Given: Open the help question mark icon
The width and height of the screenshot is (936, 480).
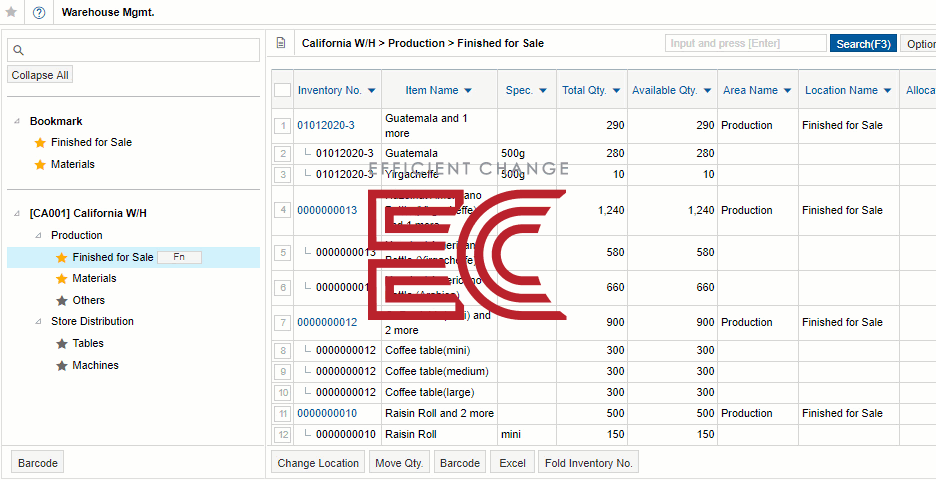Looking at the screenshot, I should pyautogui.click(x=39, y=13).
